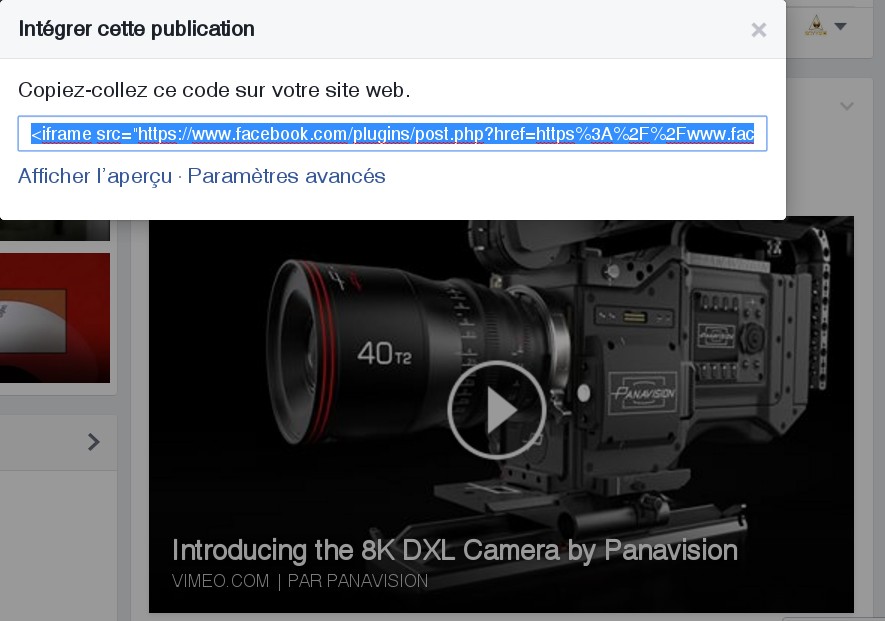Click the white box at bottom-right corner

[833, 617]
